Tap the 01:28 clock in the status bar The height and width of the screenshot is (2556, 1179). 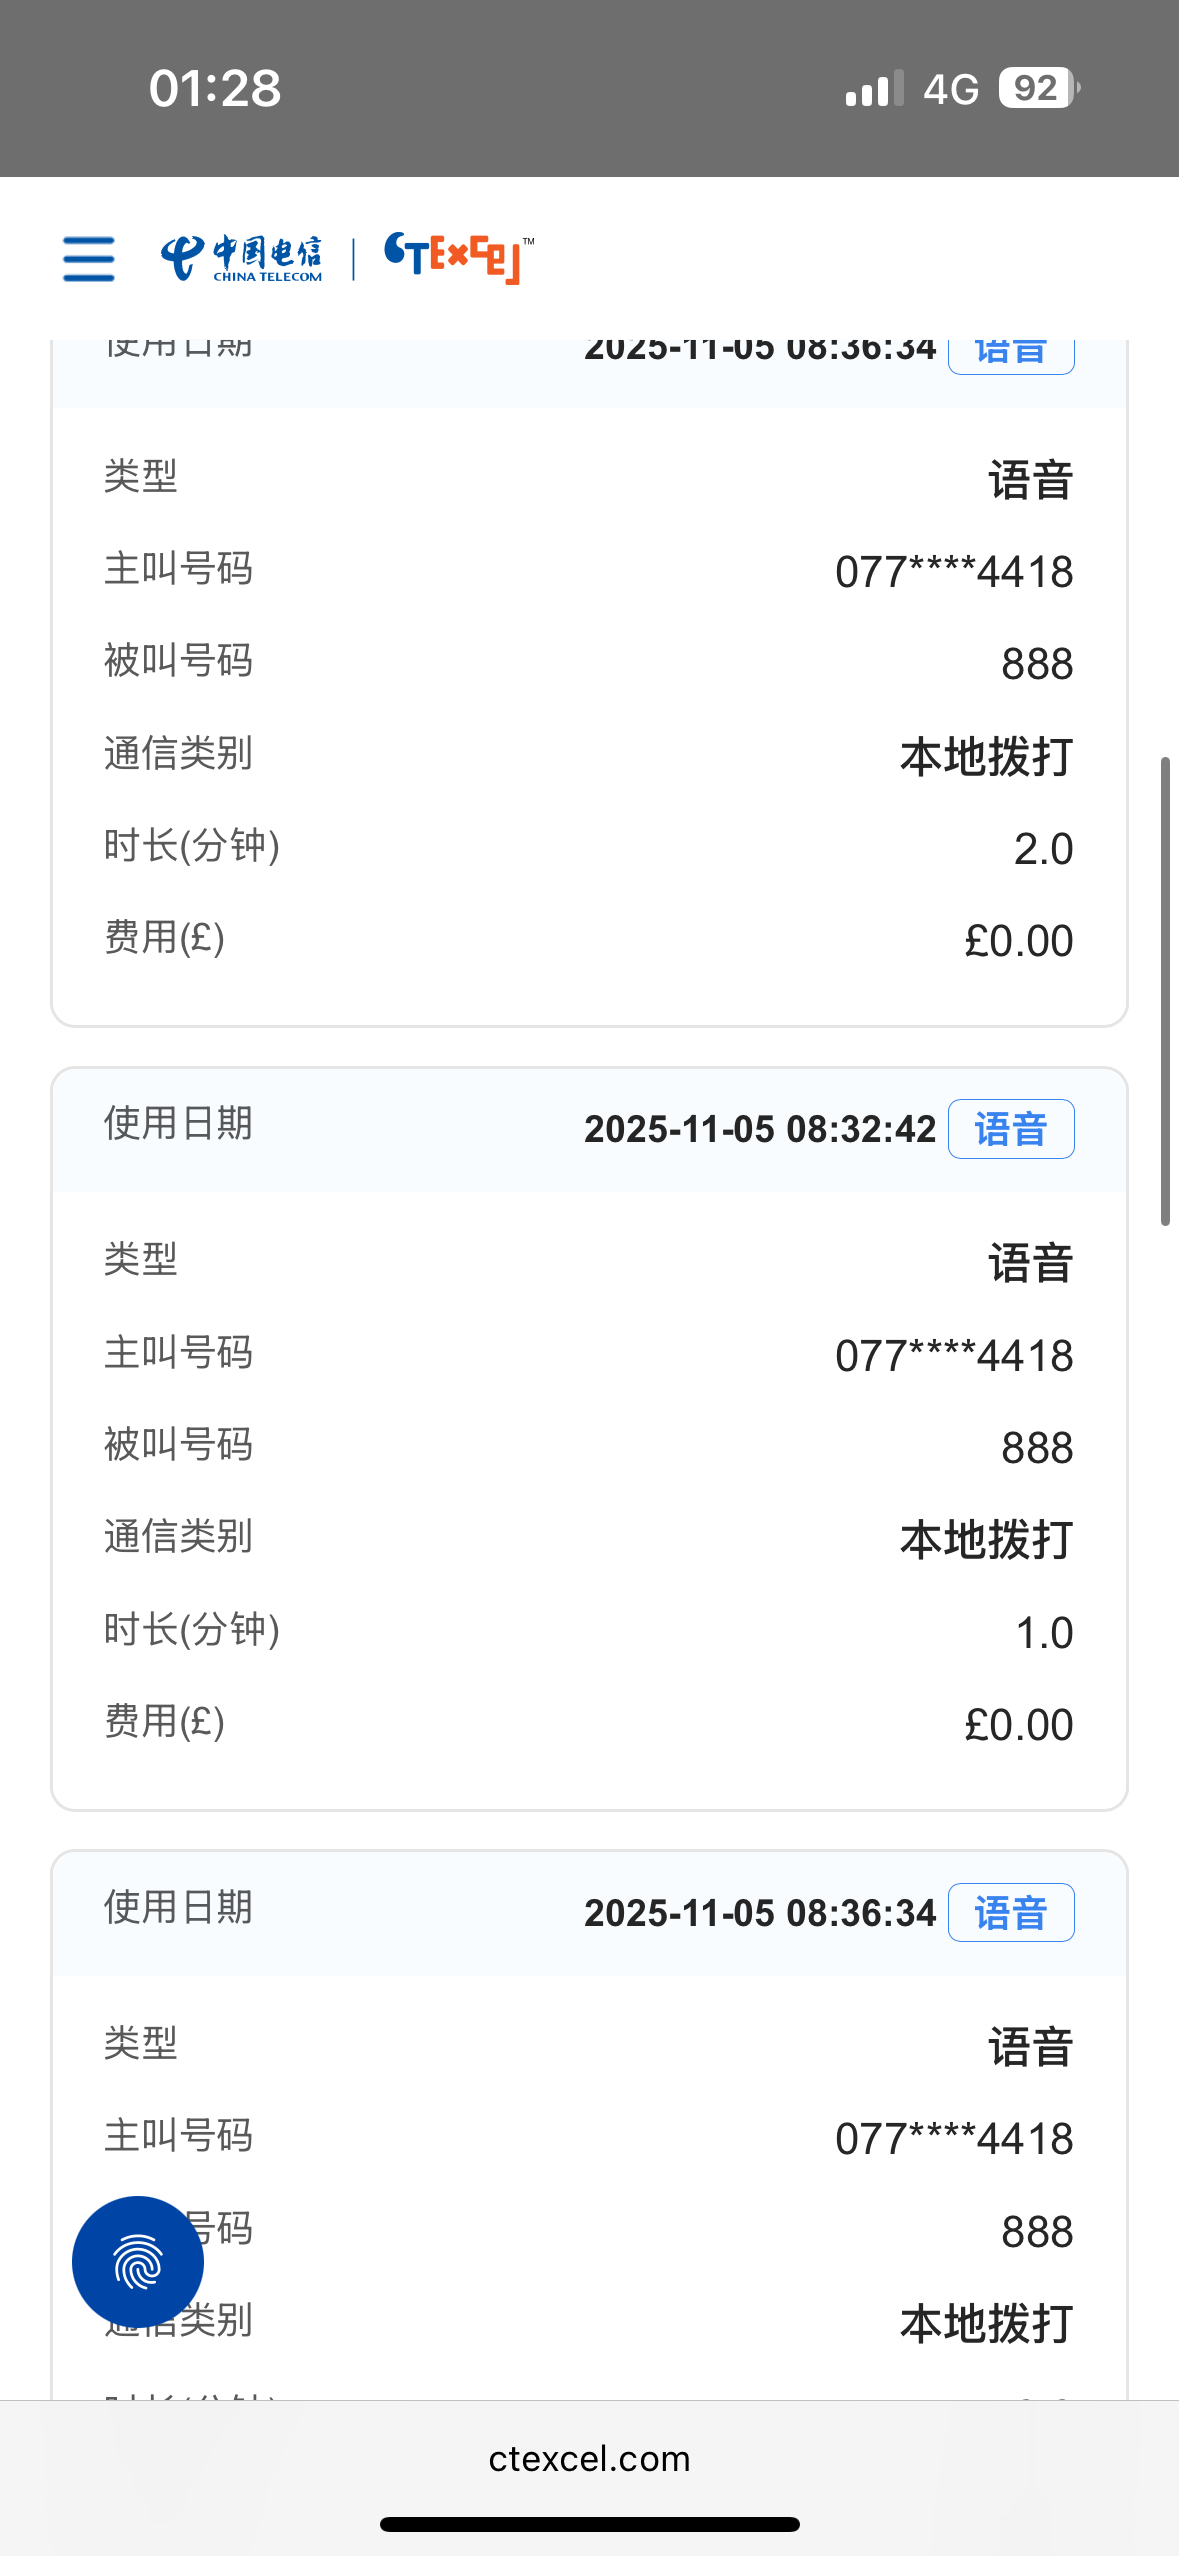pyautogui.click(x=215, y=89)
